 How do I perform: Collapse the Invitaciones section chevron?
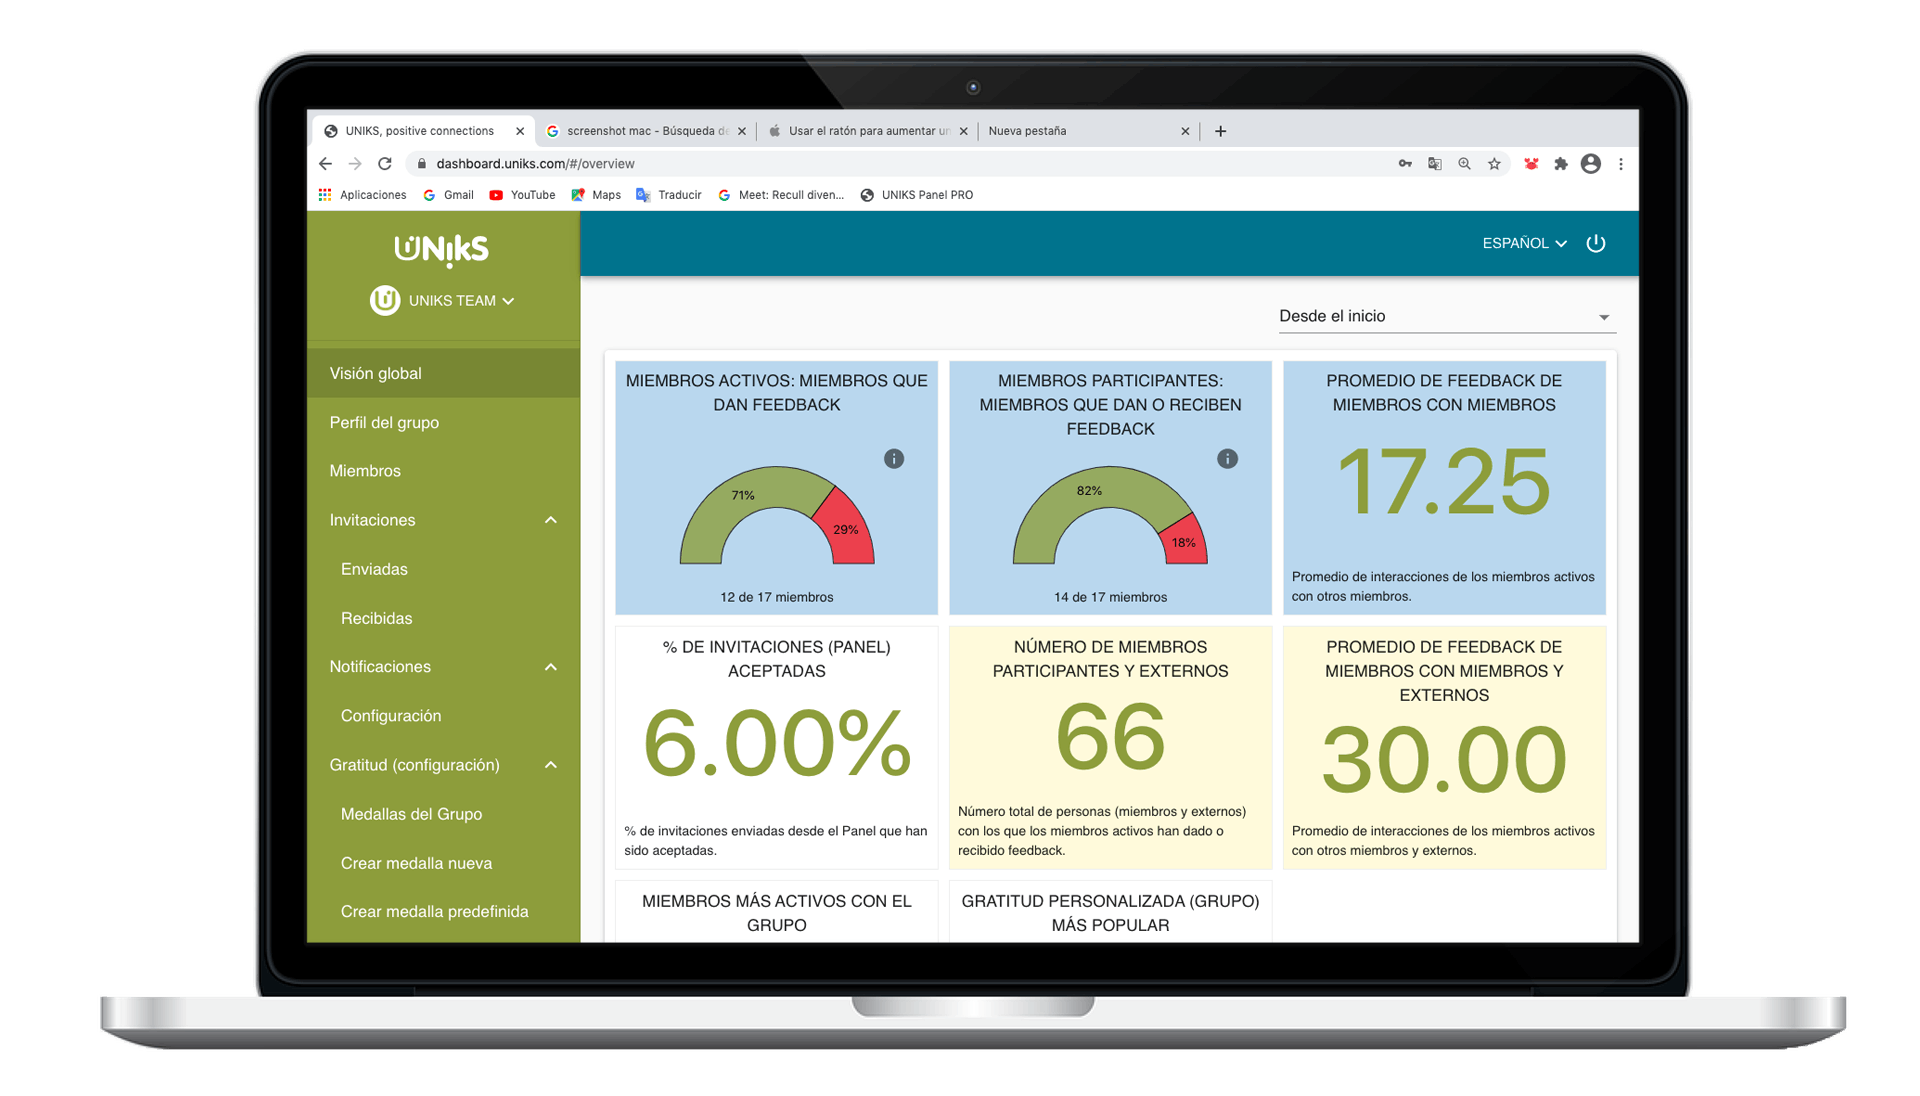tap(551, 520)
